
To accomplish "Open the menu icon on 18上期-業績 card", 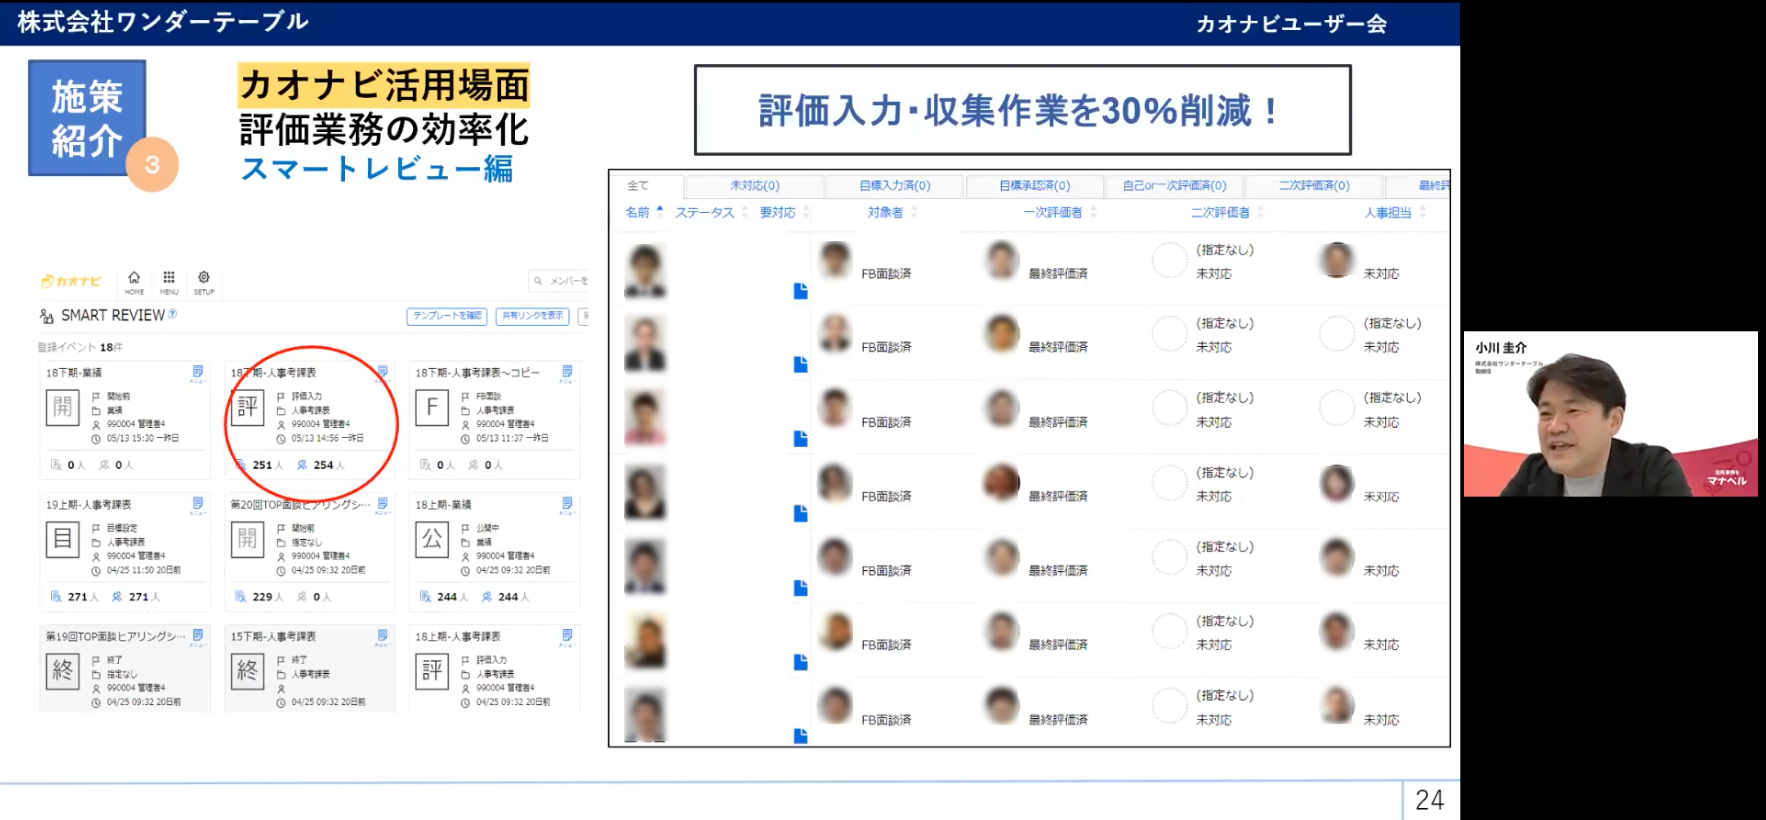I will point(567,504).
